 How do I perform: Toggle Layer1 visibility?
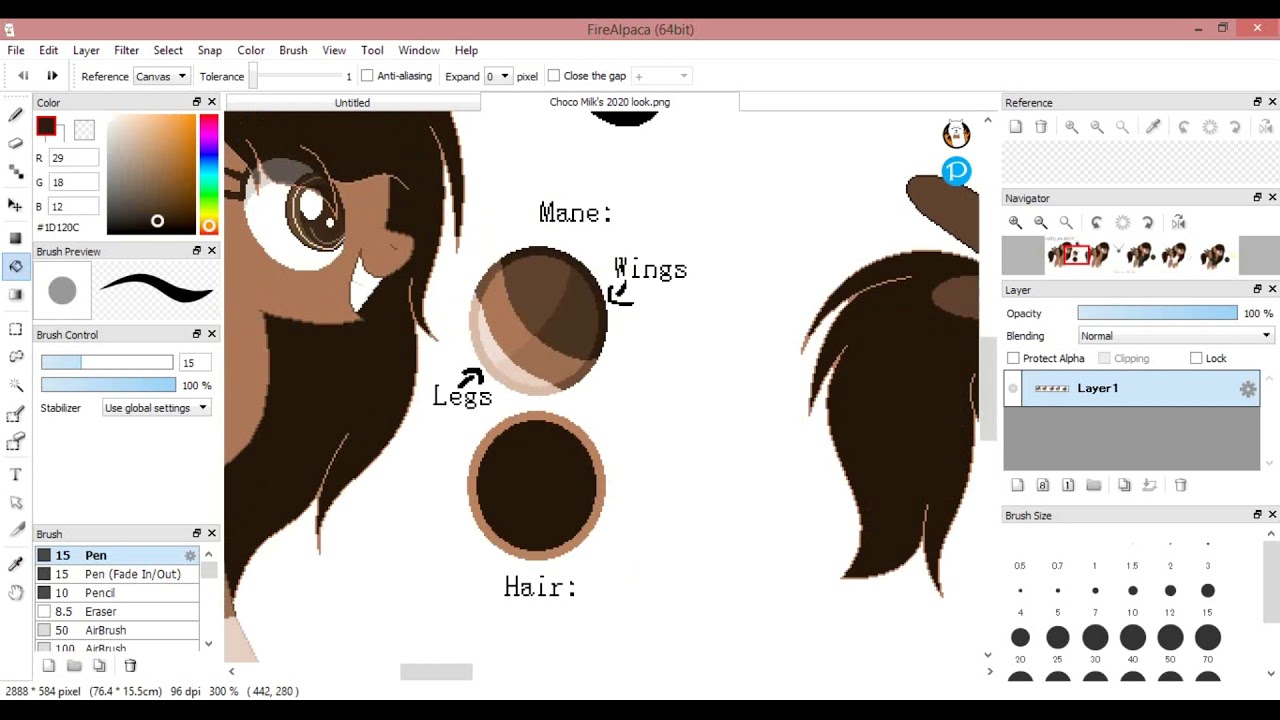pos(1013,389)
